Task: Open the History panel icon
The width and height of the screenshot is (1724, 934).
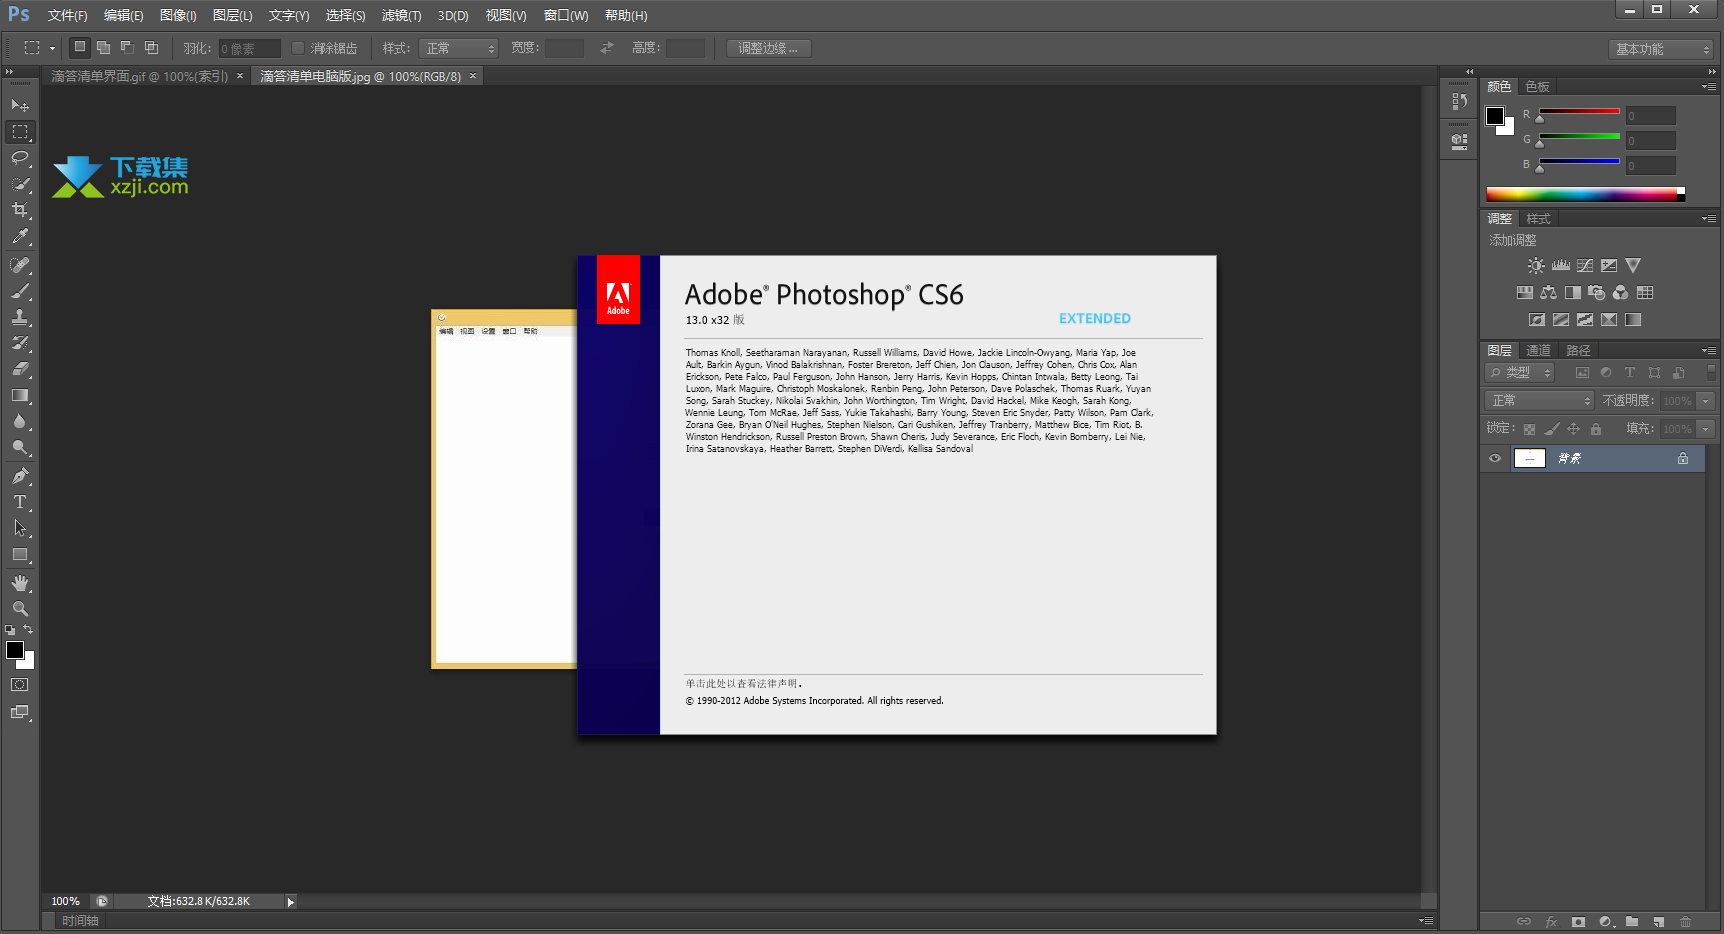Action: 1460,101
